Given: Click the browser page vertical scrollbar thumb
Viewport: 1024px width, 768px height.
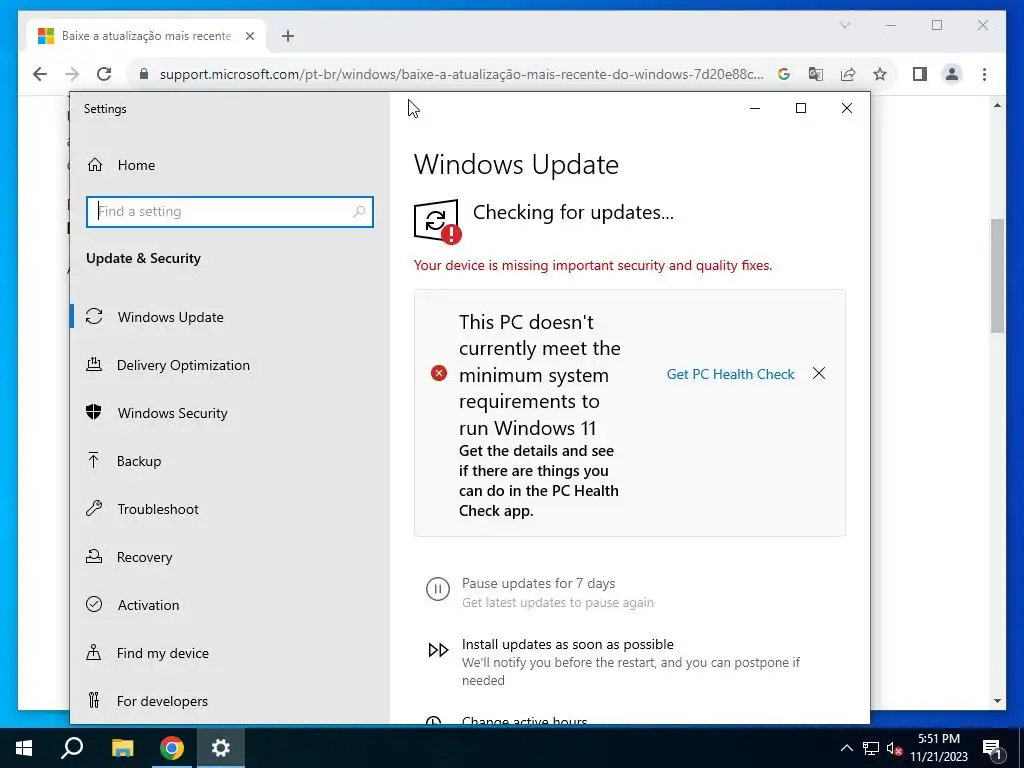Looking at the screenshot, I should 997,276.
